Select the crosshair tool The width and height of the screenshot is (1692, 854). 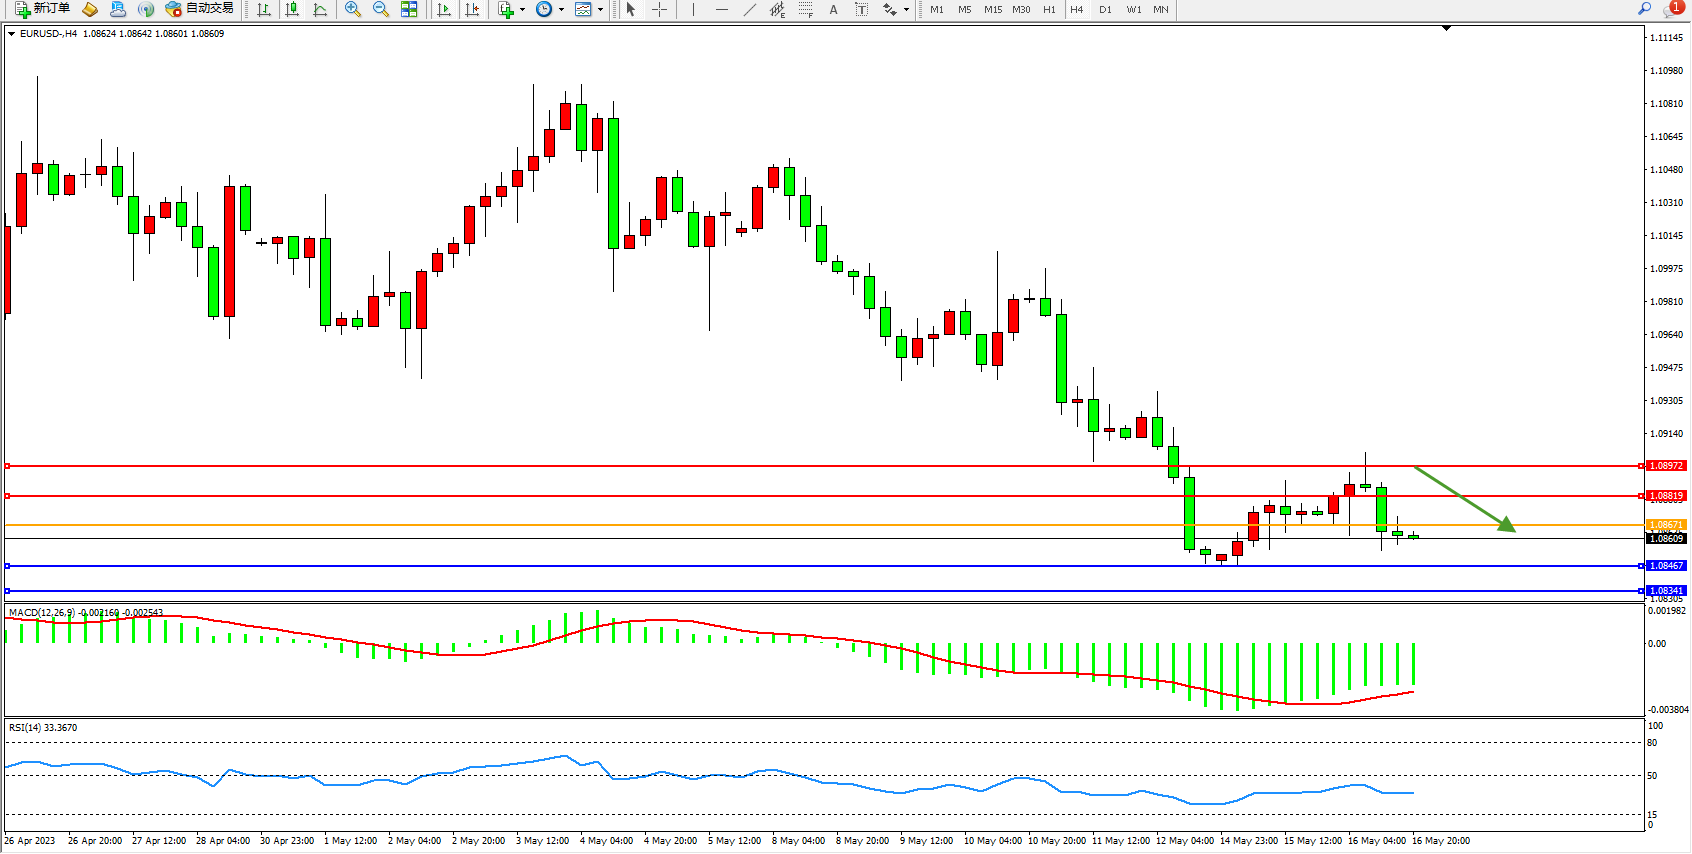(660, 9)
